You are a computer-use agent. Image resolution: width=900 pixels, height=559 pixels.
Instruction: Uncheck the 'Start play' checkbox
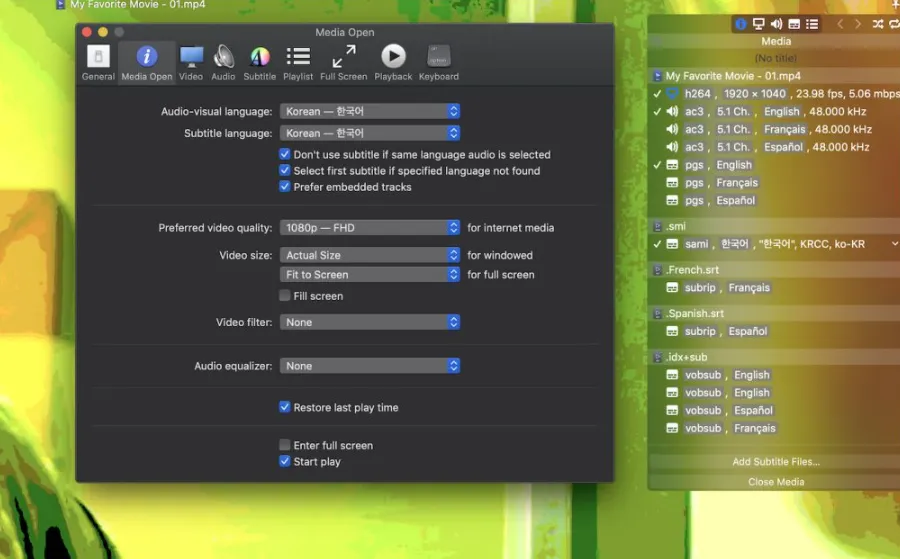pyautogui.click(x=285, y=461)
